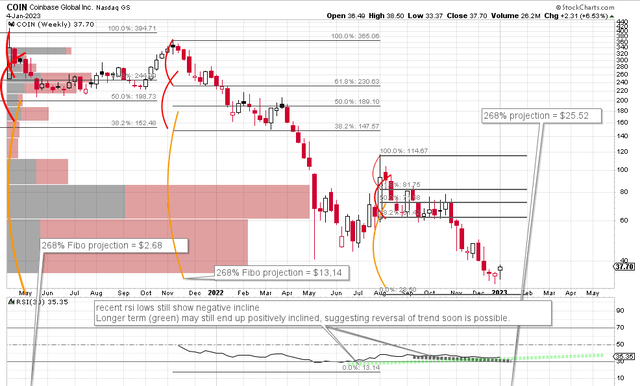The width and height of the screenshot is (640, 386).
Task: Click the 38.2%: 152.48 retracement label
Action: click(133, 123)
